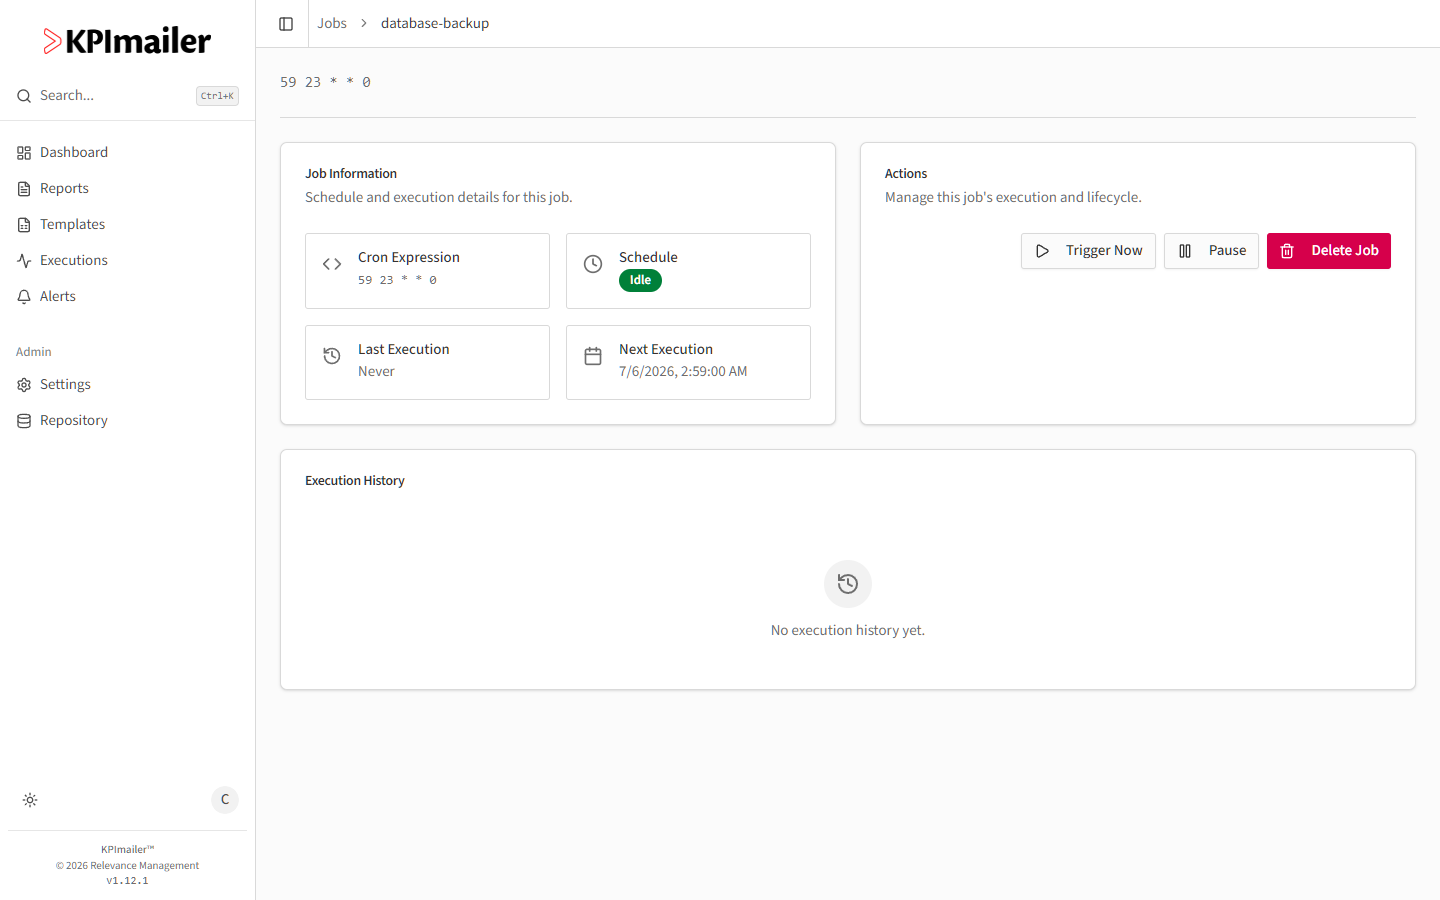This screenshot has width=1440, height=900.
Task: Click the cron value in the Cron Expression card
Action: coord(397,280)
